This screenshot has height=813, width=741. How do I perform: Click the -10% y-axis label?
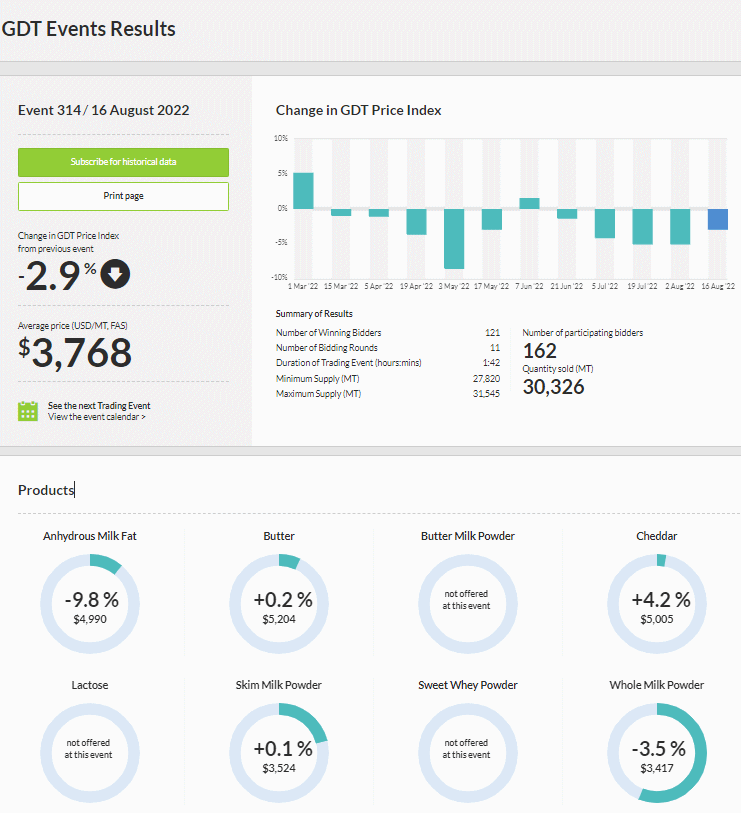pos(279,277)
